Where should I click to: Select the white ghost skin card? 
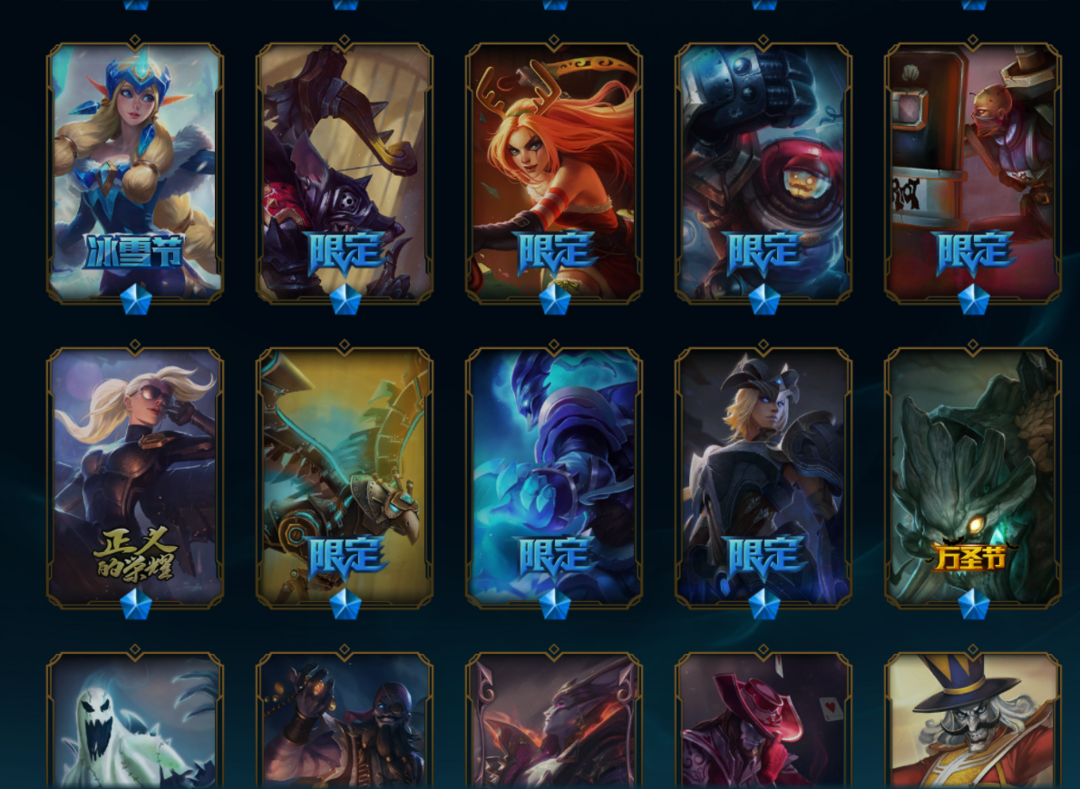(x=135, y=721)
